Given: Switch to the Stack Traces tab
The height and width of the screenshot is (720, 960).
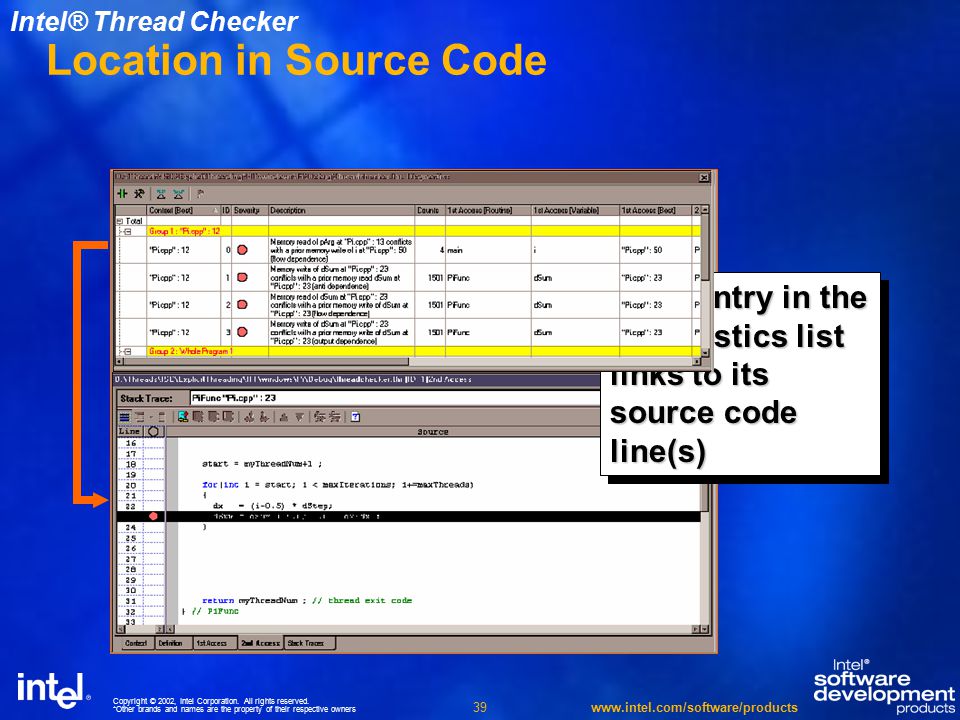Looking at the screenshot, I should (307, 643).
